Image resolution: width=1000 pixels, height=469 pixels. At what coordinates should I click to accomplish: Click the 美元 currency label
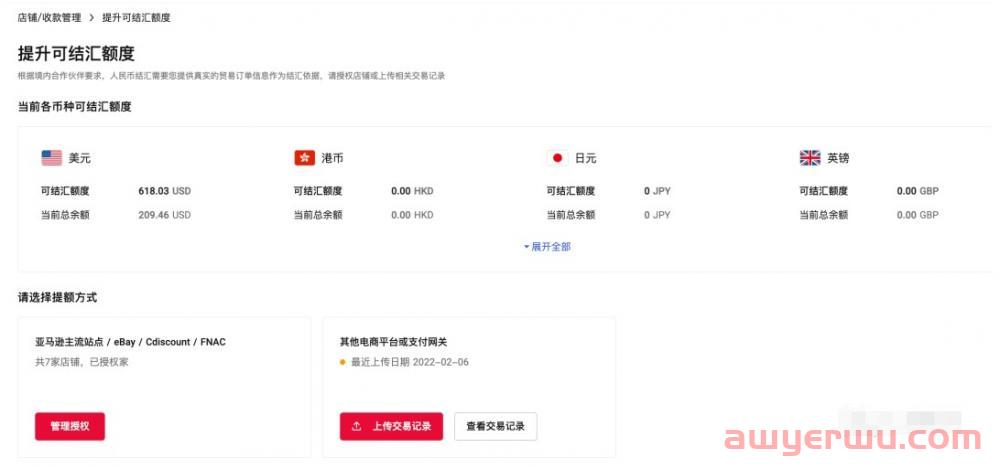pyautogui.click(x=80, y=158)
